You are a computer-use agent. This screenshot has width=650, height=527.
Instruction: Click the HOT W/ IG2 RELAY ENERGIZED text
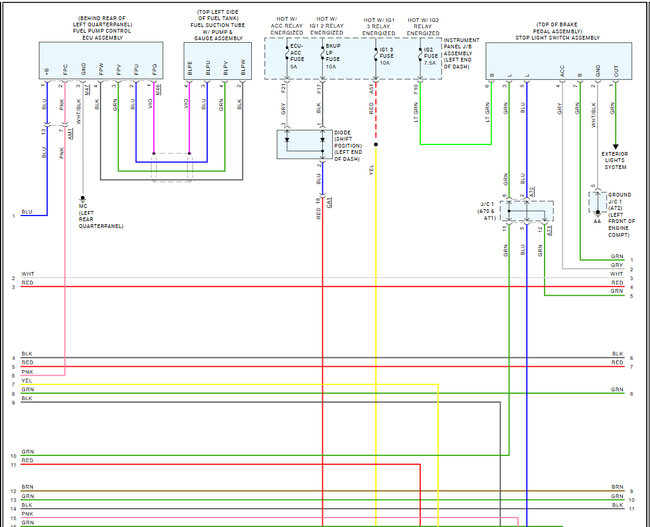[423, 27]
